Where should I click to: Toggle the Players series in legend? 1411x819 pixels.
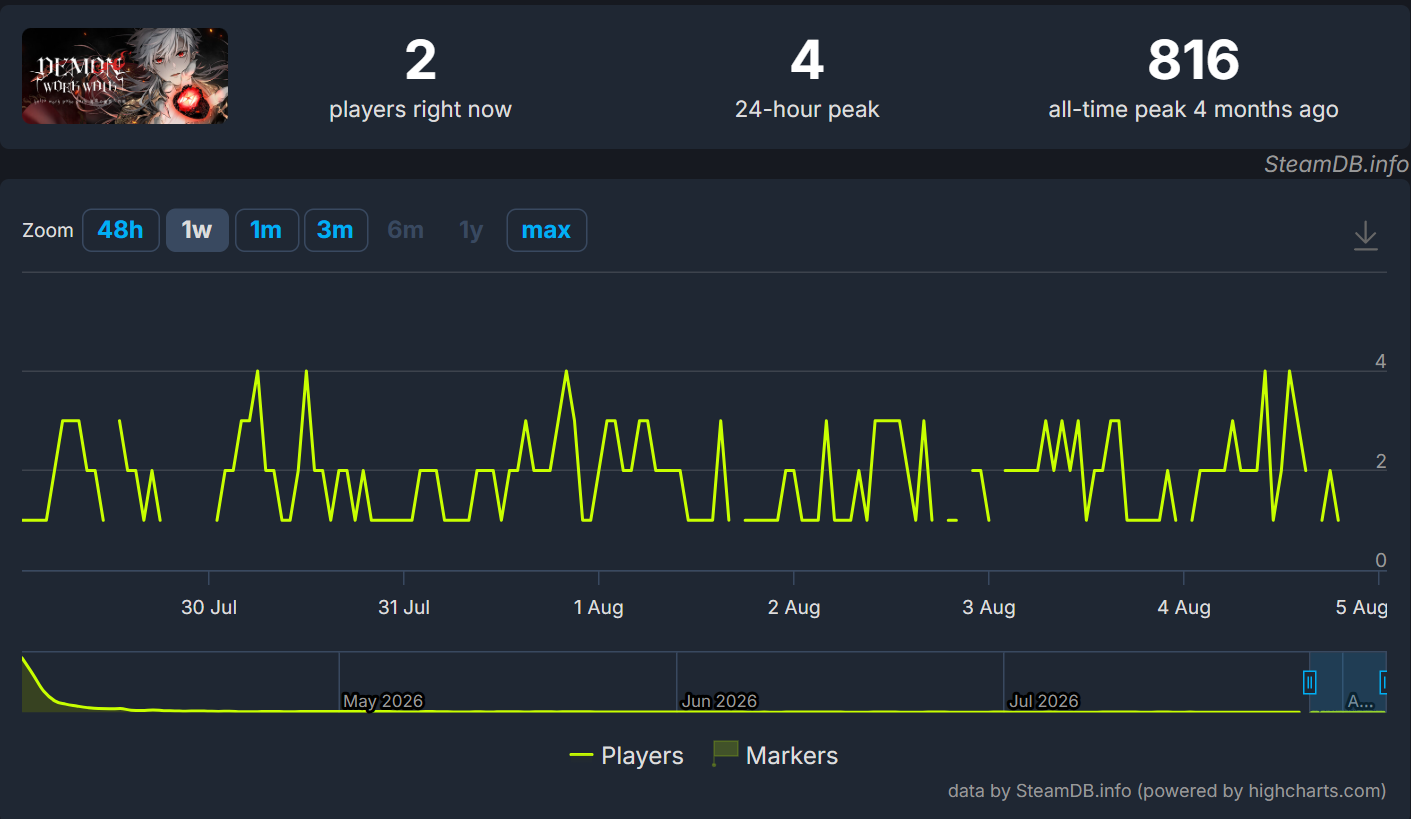[627, 755]
